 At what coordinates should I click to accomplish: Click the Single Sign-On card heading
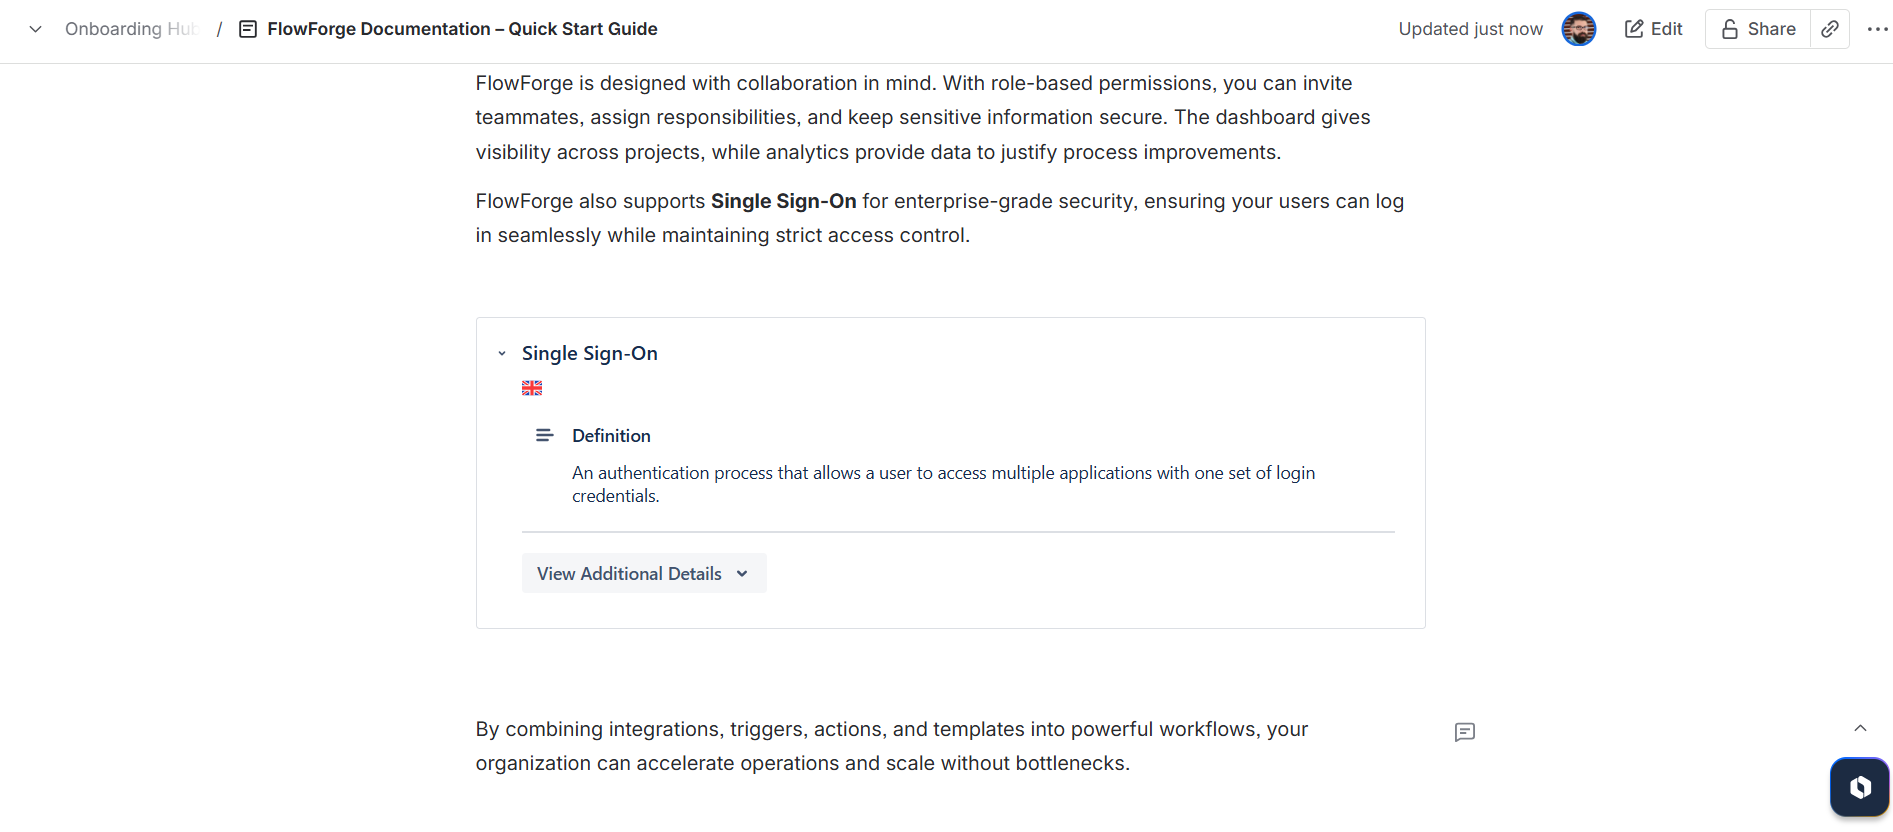(590, 353)
